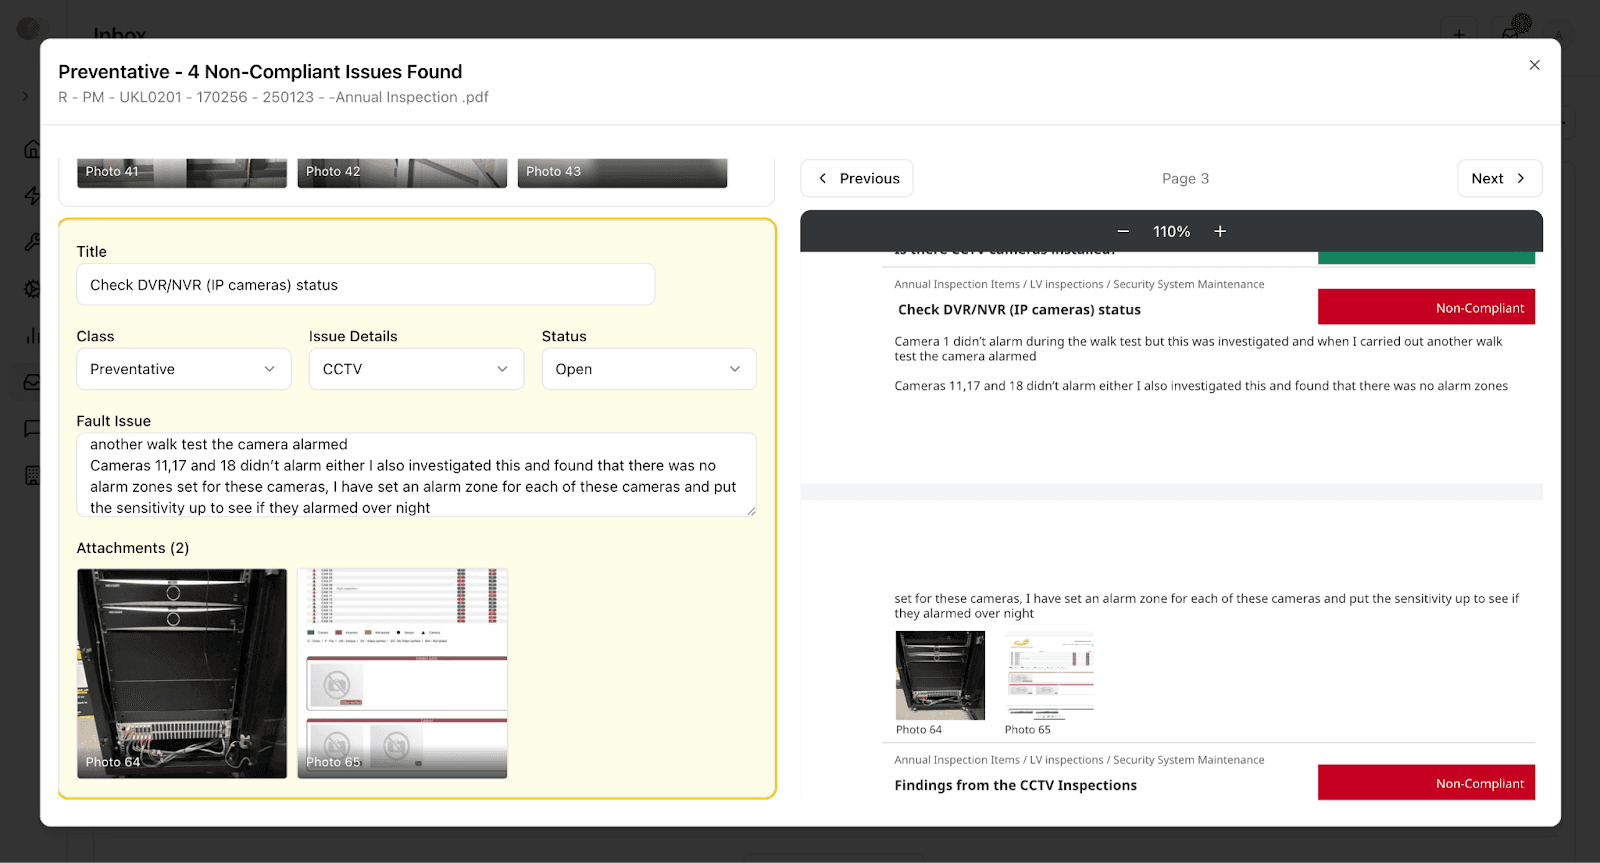This screenshot has width=1600, height=863.
Task: Click Photo 65 image in the PDF preview
Action: 1049,675
